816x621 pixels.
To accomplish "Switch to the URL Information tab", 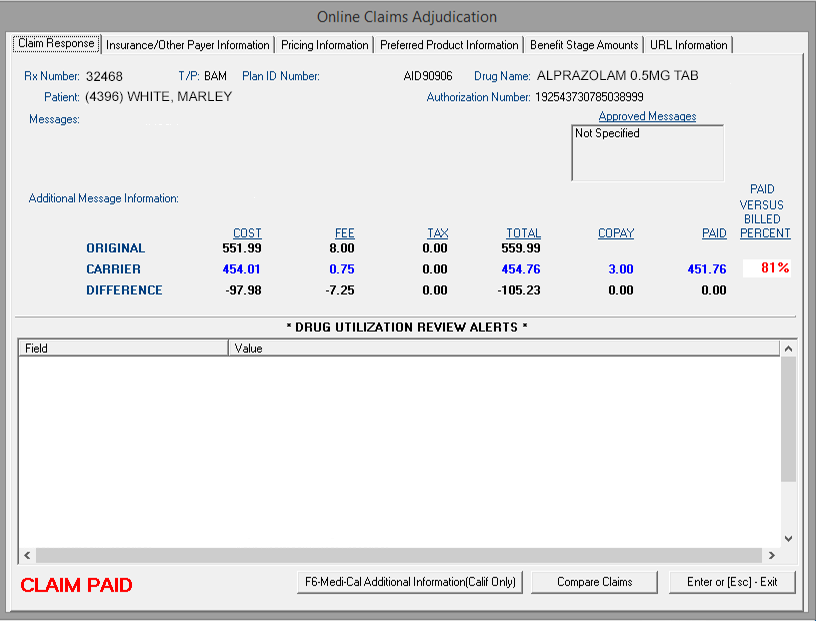I will click(x=688, y=45).
